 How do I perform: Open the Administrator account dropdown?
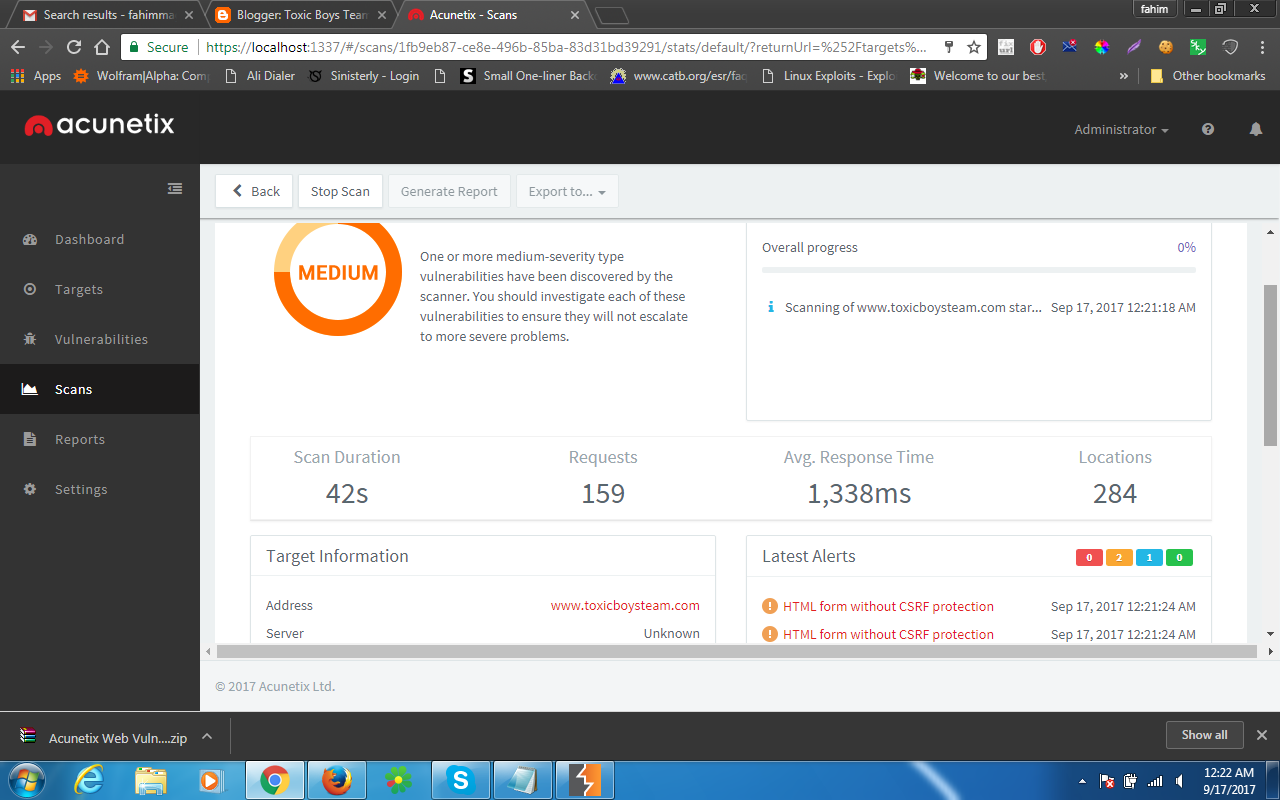click(1121, 129)
